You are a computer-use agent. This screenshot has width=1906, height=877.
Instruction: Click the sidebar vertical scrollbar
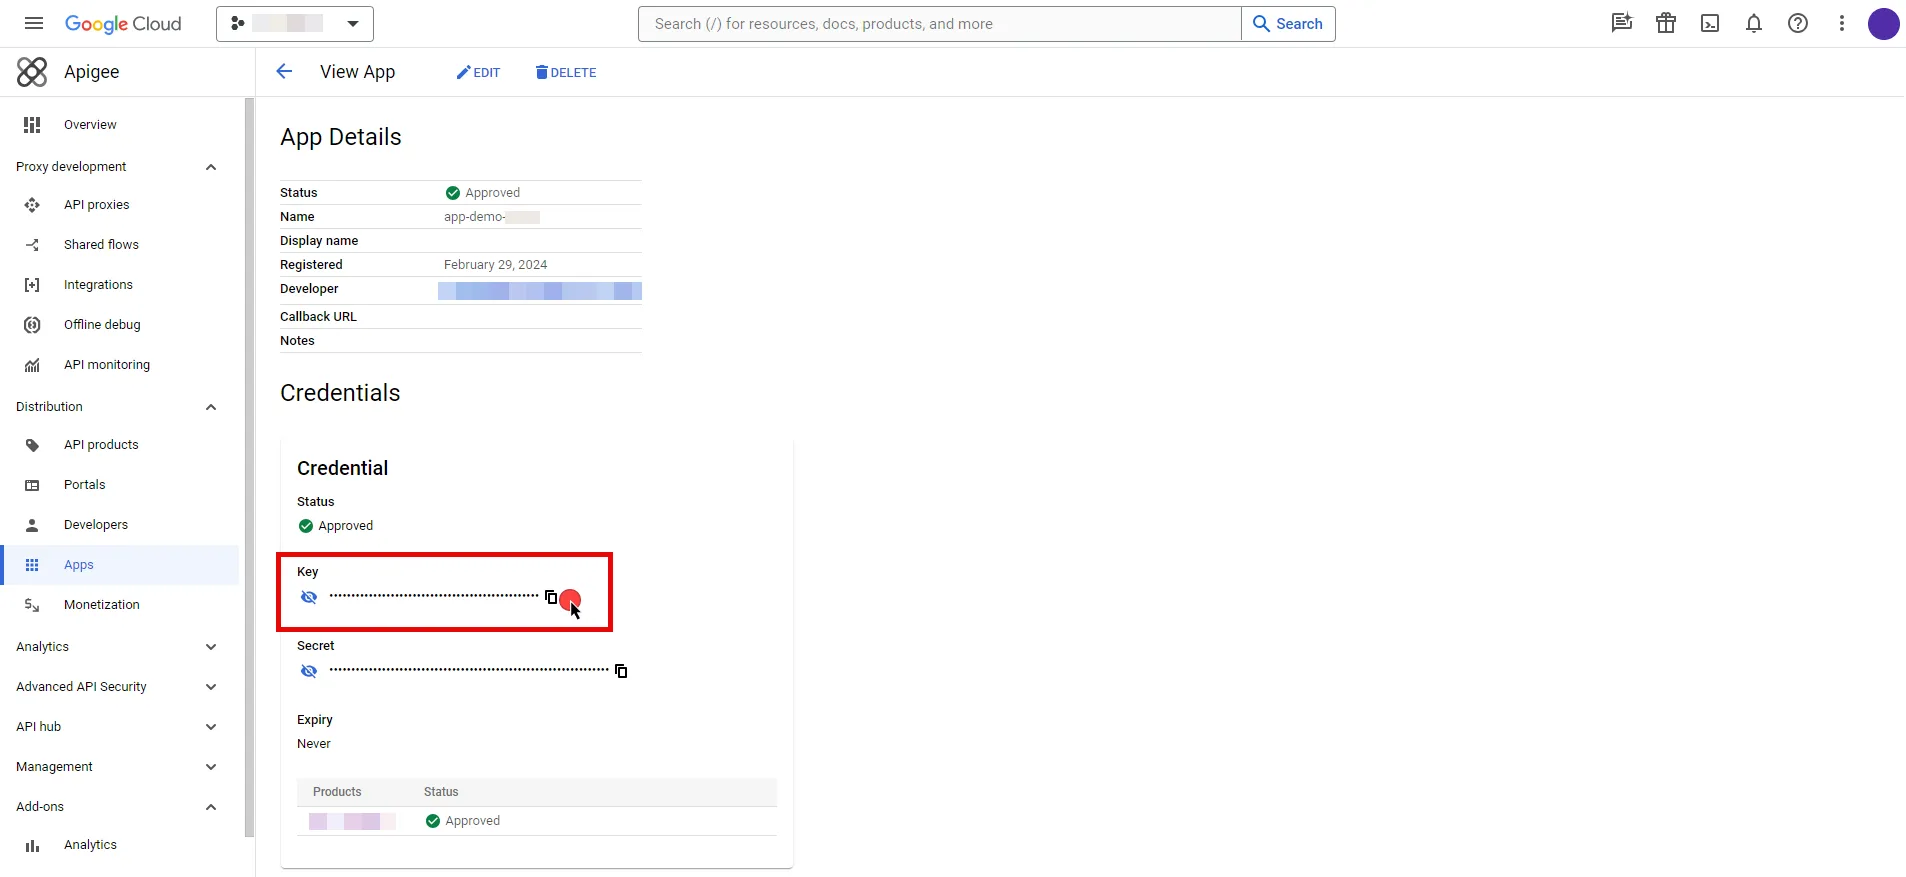[x=250, y=467]
